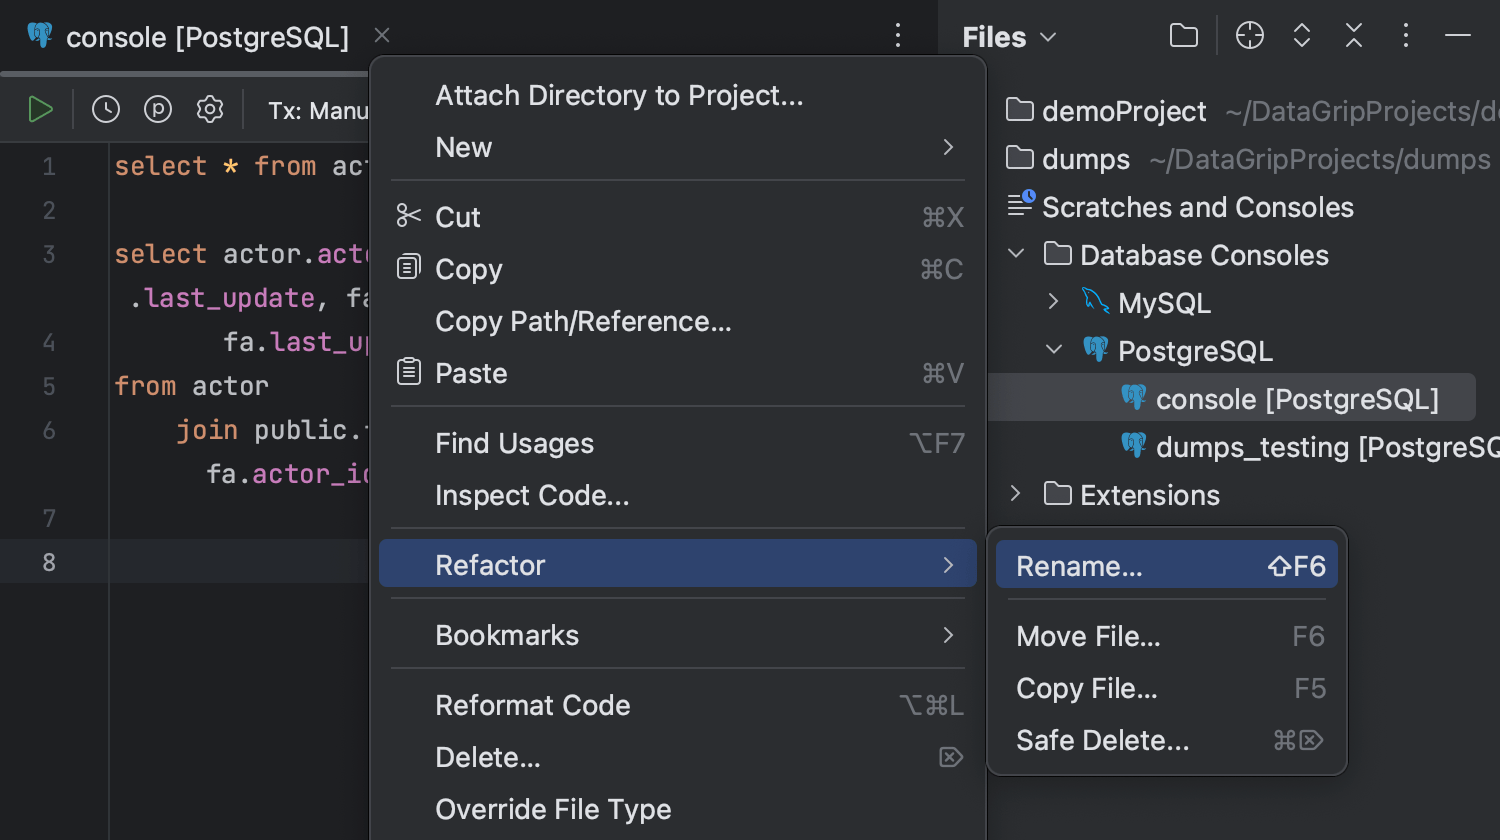
Task: Expand the MySQL consoles node
Action: 1053,302
